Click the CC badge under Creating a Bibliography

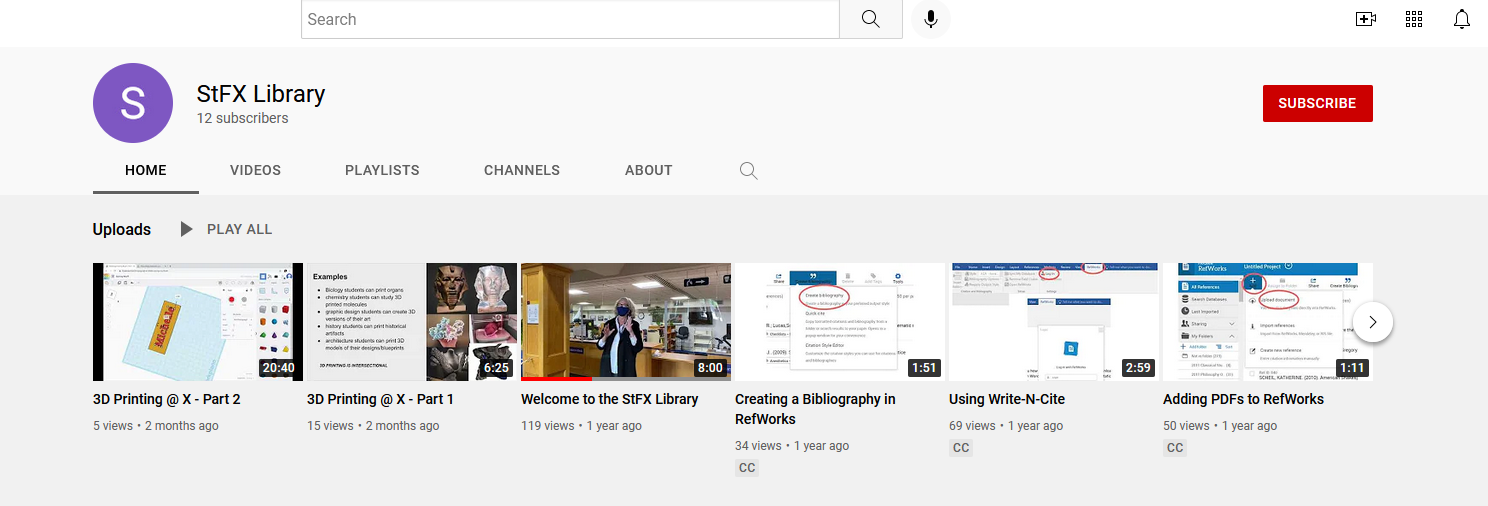[747, 468]
